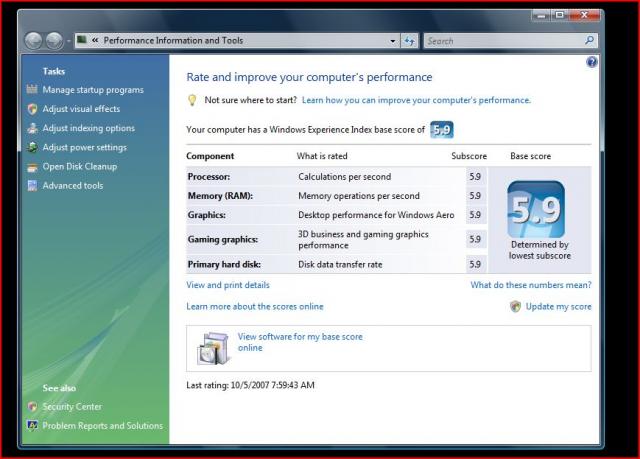640x459 pixels.
Task: Launch Open Disk Cleanup
Action: (x=80, y=166)
